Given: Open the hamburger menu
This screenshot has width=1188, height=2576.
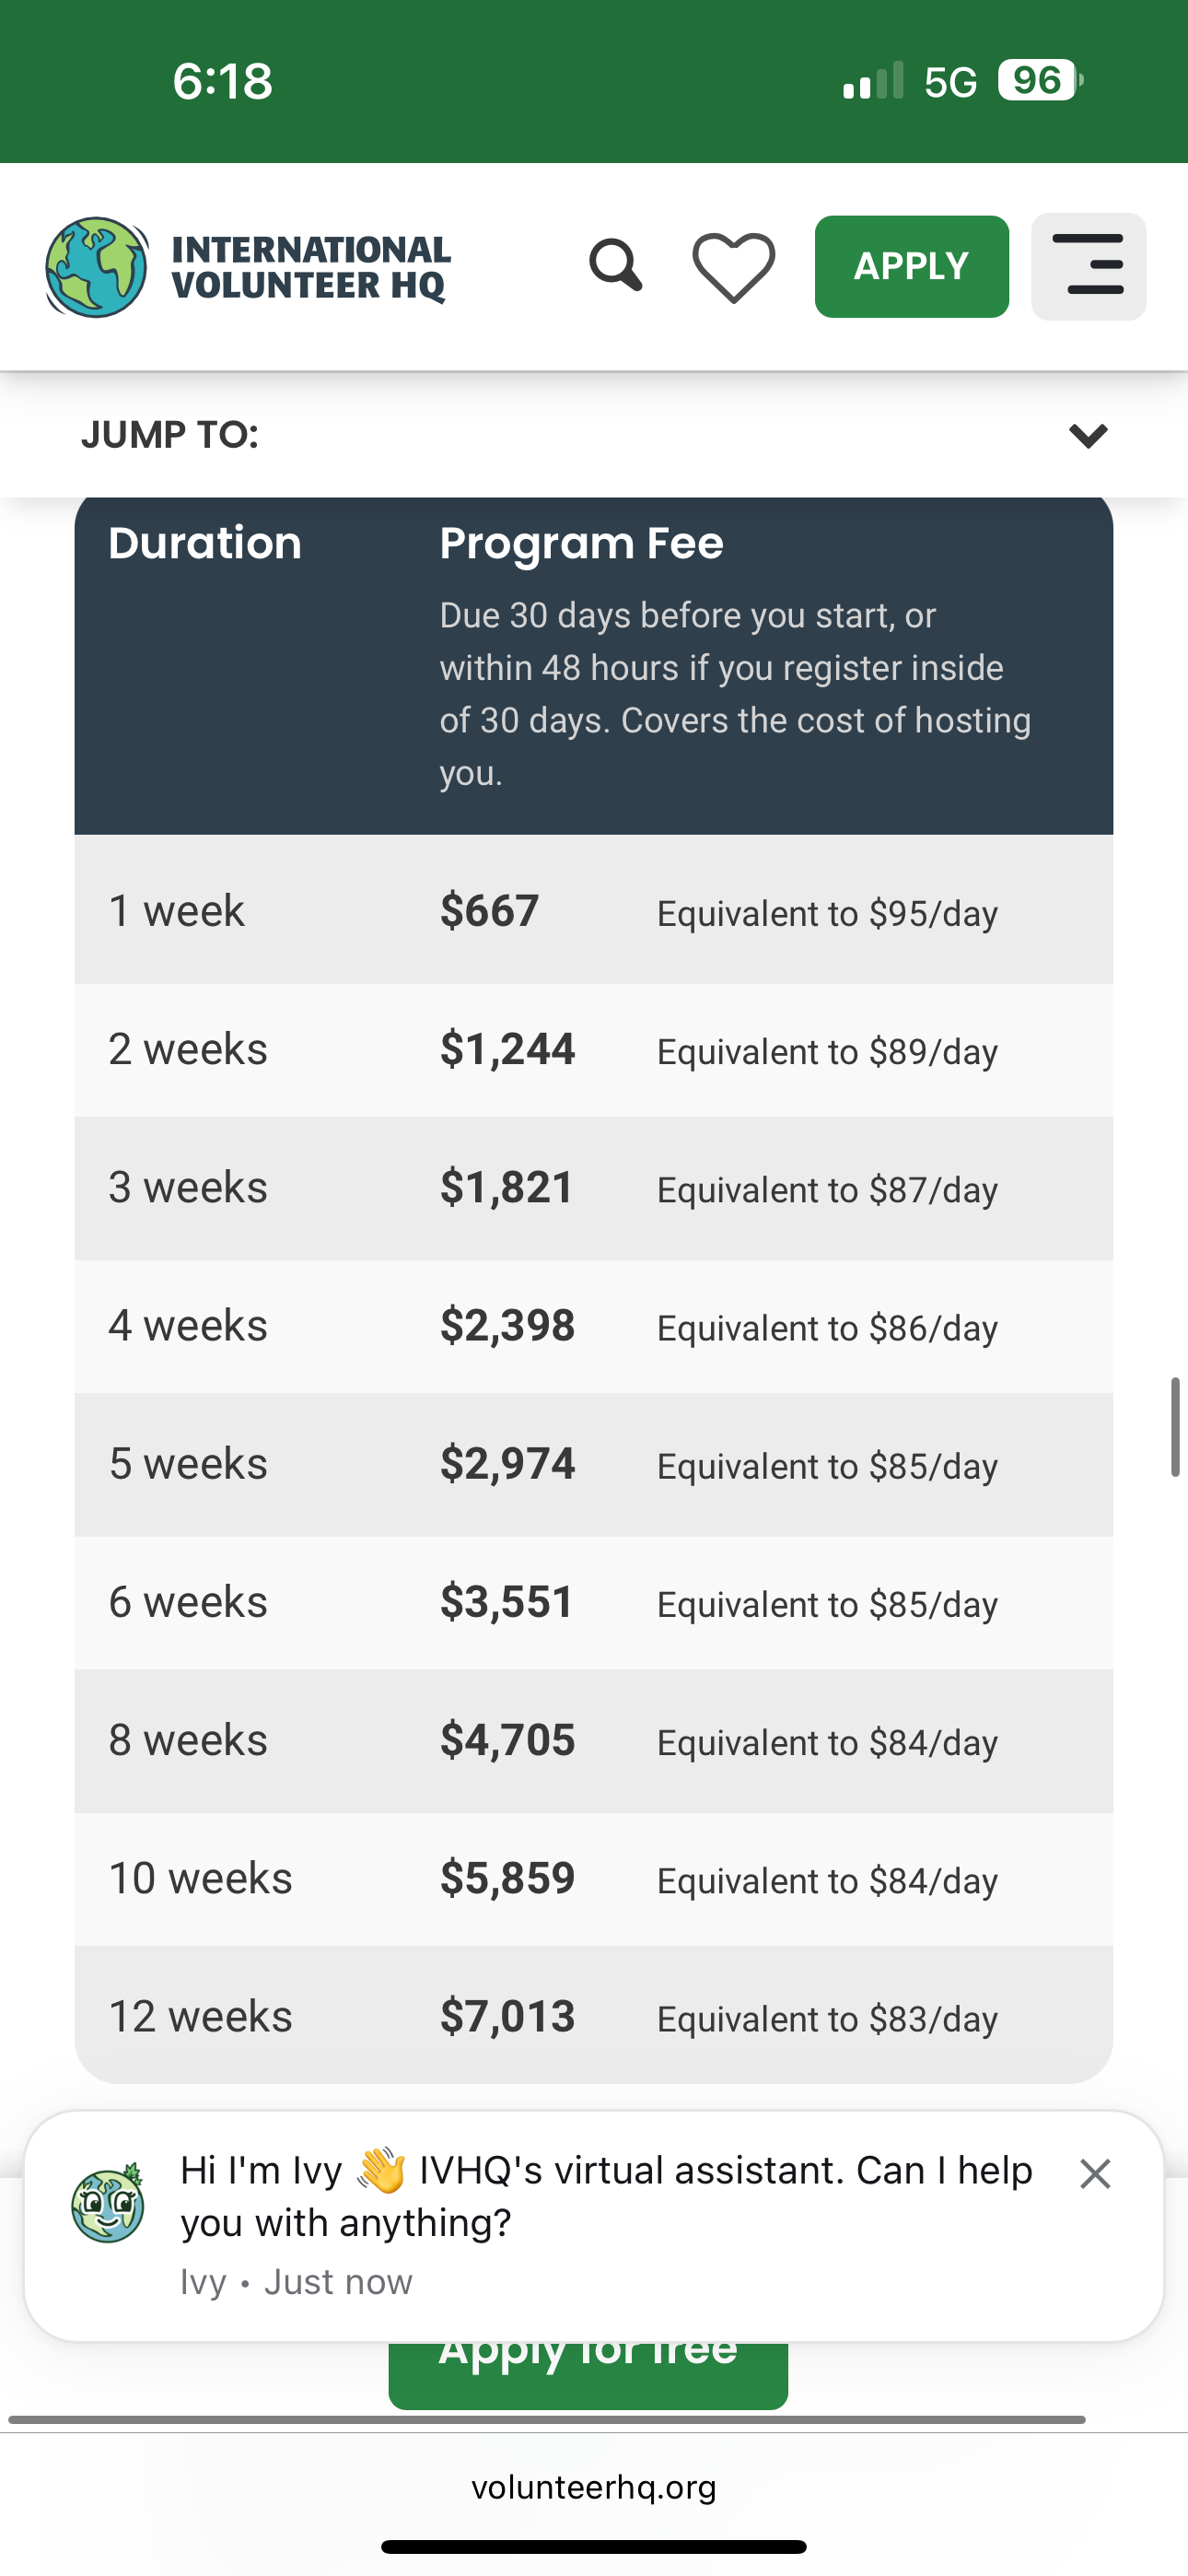Looking at the screenshot, I should tap(1088, 266).
